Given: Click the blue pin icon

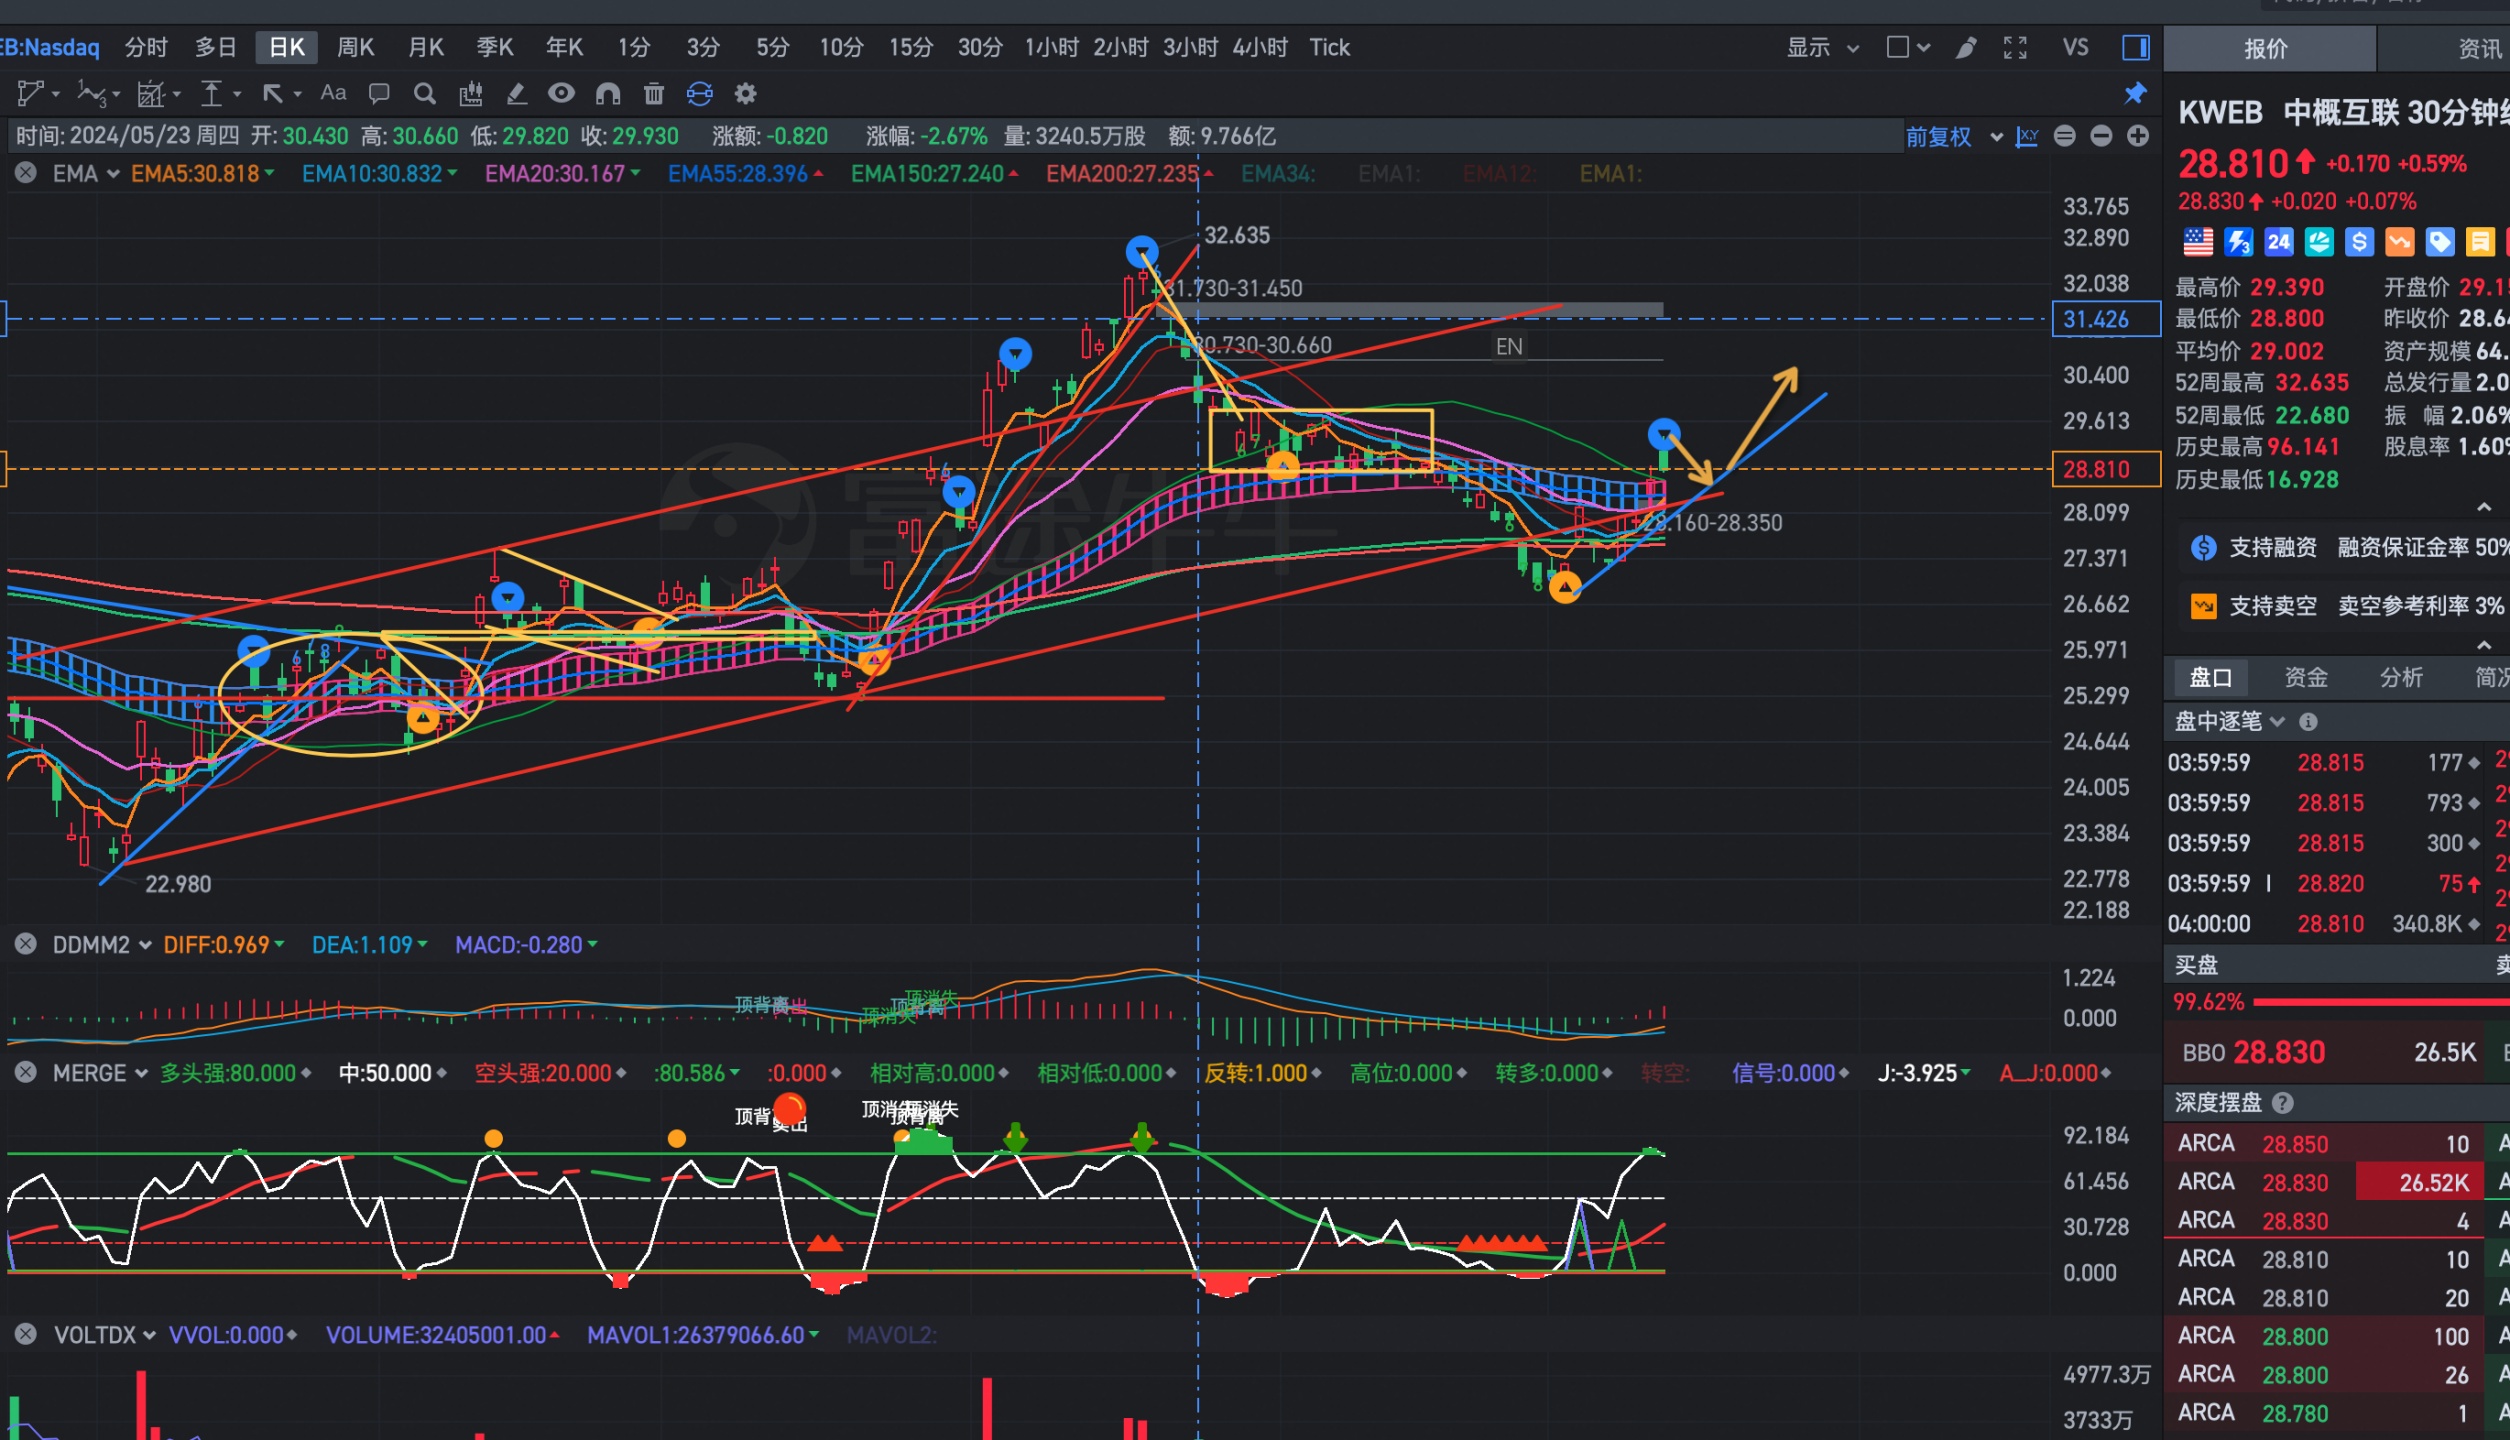Looking at the screenshot, I should [x=2135, y=94].
